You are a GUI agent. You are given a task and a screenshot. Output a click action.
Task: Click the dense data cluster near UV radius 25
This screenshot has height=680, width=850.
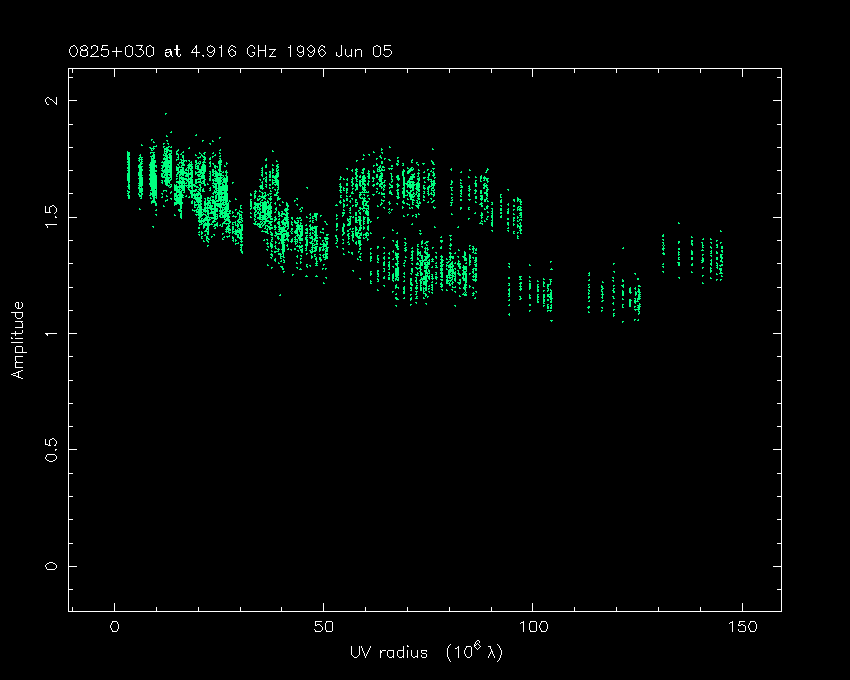pyautogui.click(x=216, y=195)
